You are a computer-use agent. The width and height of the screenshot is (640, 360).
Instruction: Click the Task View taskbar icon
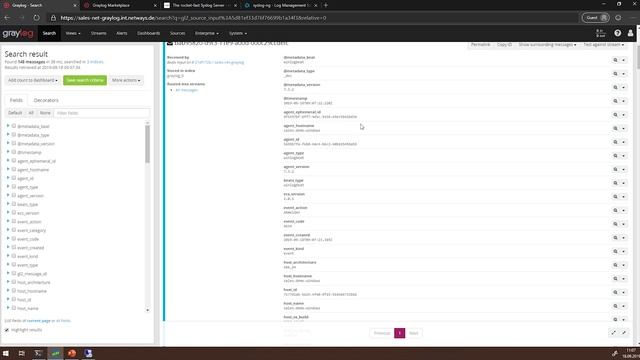click(22, 353)
